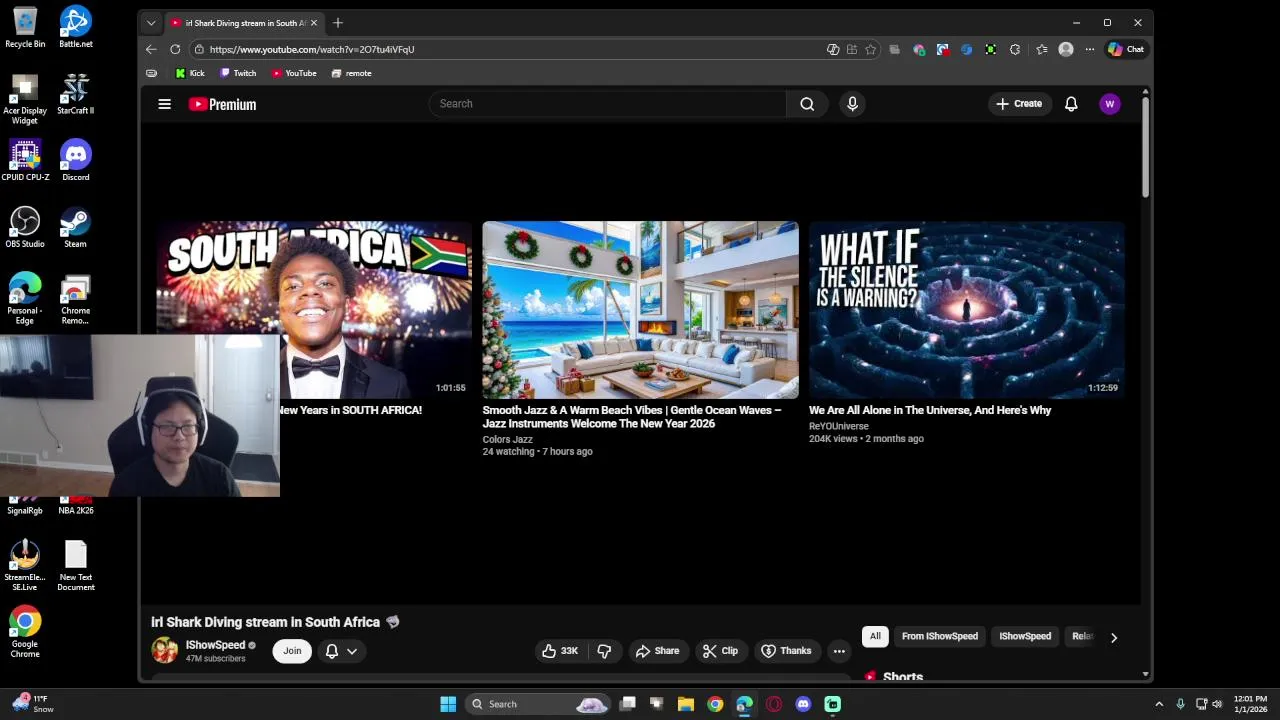Open the browser Extensions puzzle icon
This screenshot has width=1280, height=720.
[x=1015, y=49]
